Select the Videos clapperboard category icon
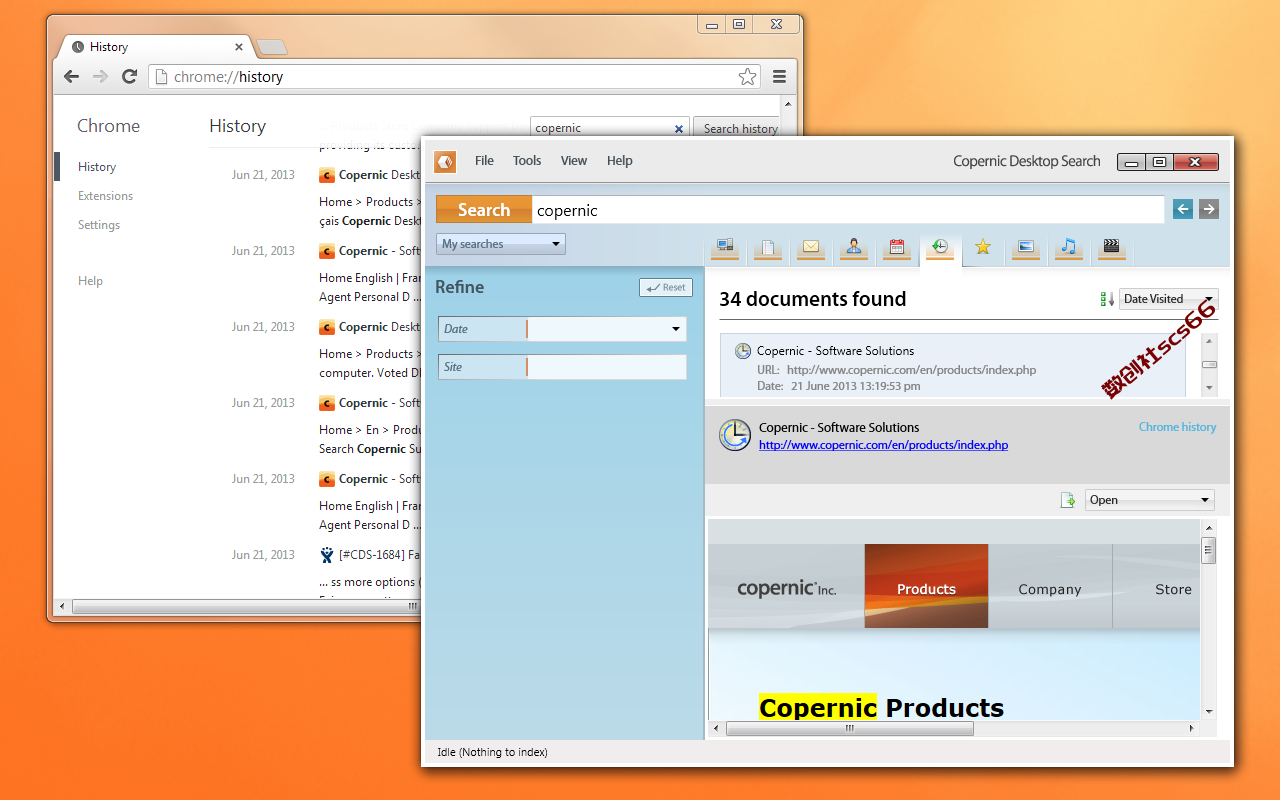Screen dimensions: 1280x800 tap(1110, 248)
